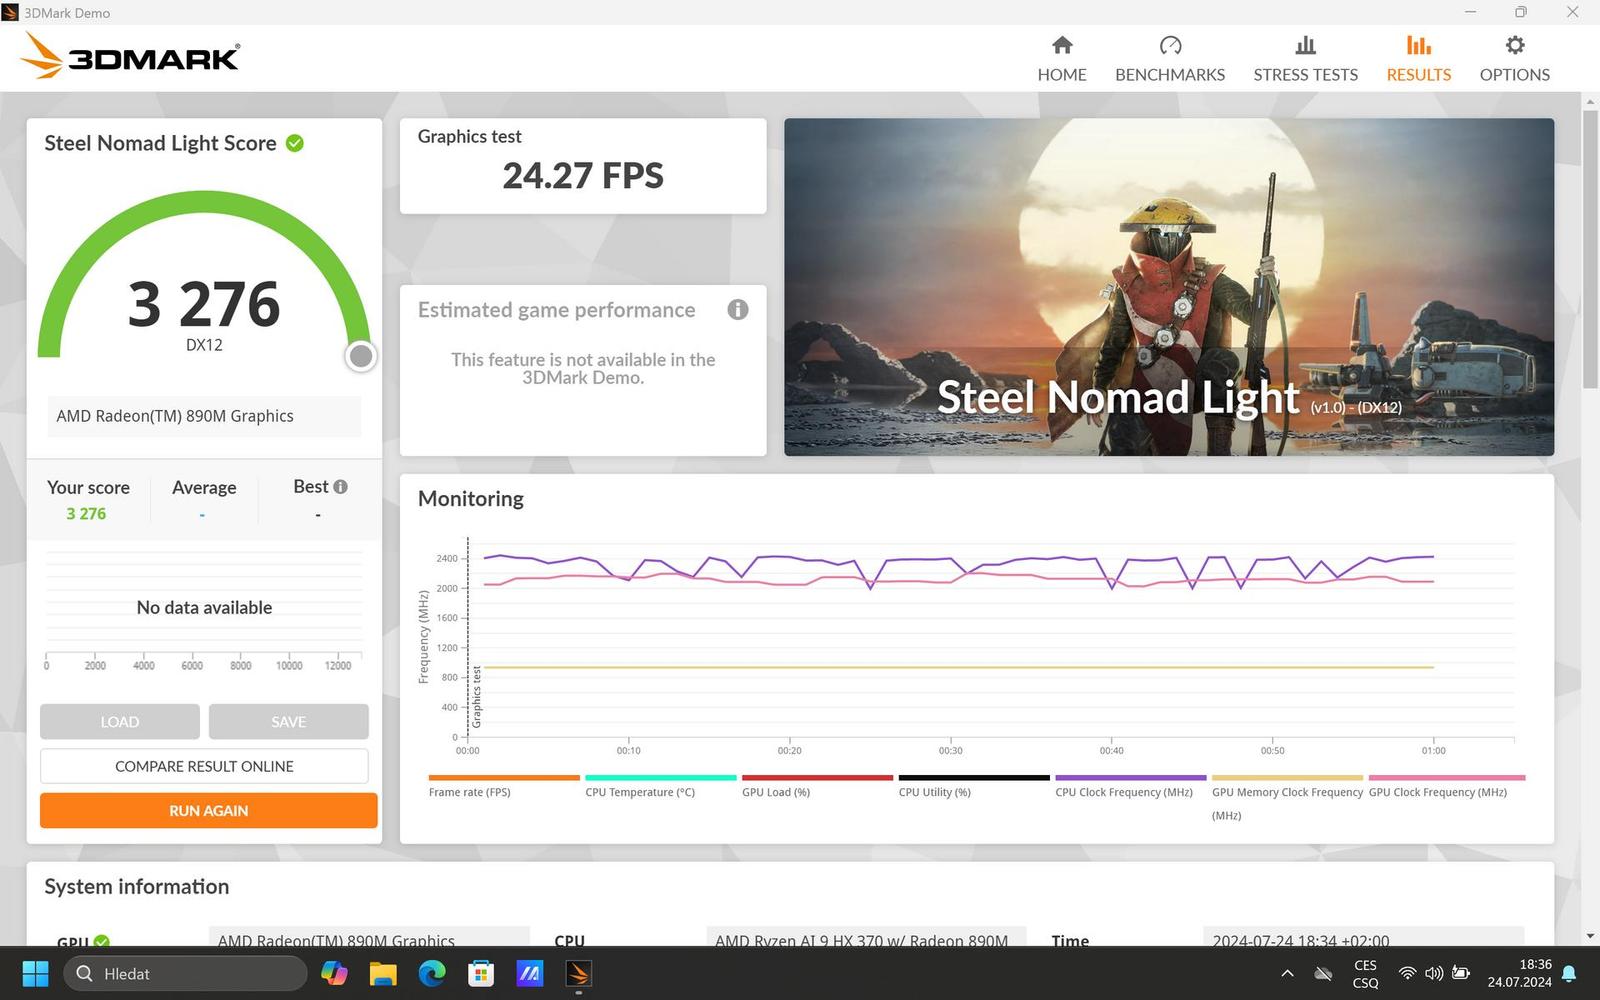Viewport: 1600px width, 1000px height.
Task: Open the Windows Start menu
Action: pyautogui.click(x=35, y=973)
